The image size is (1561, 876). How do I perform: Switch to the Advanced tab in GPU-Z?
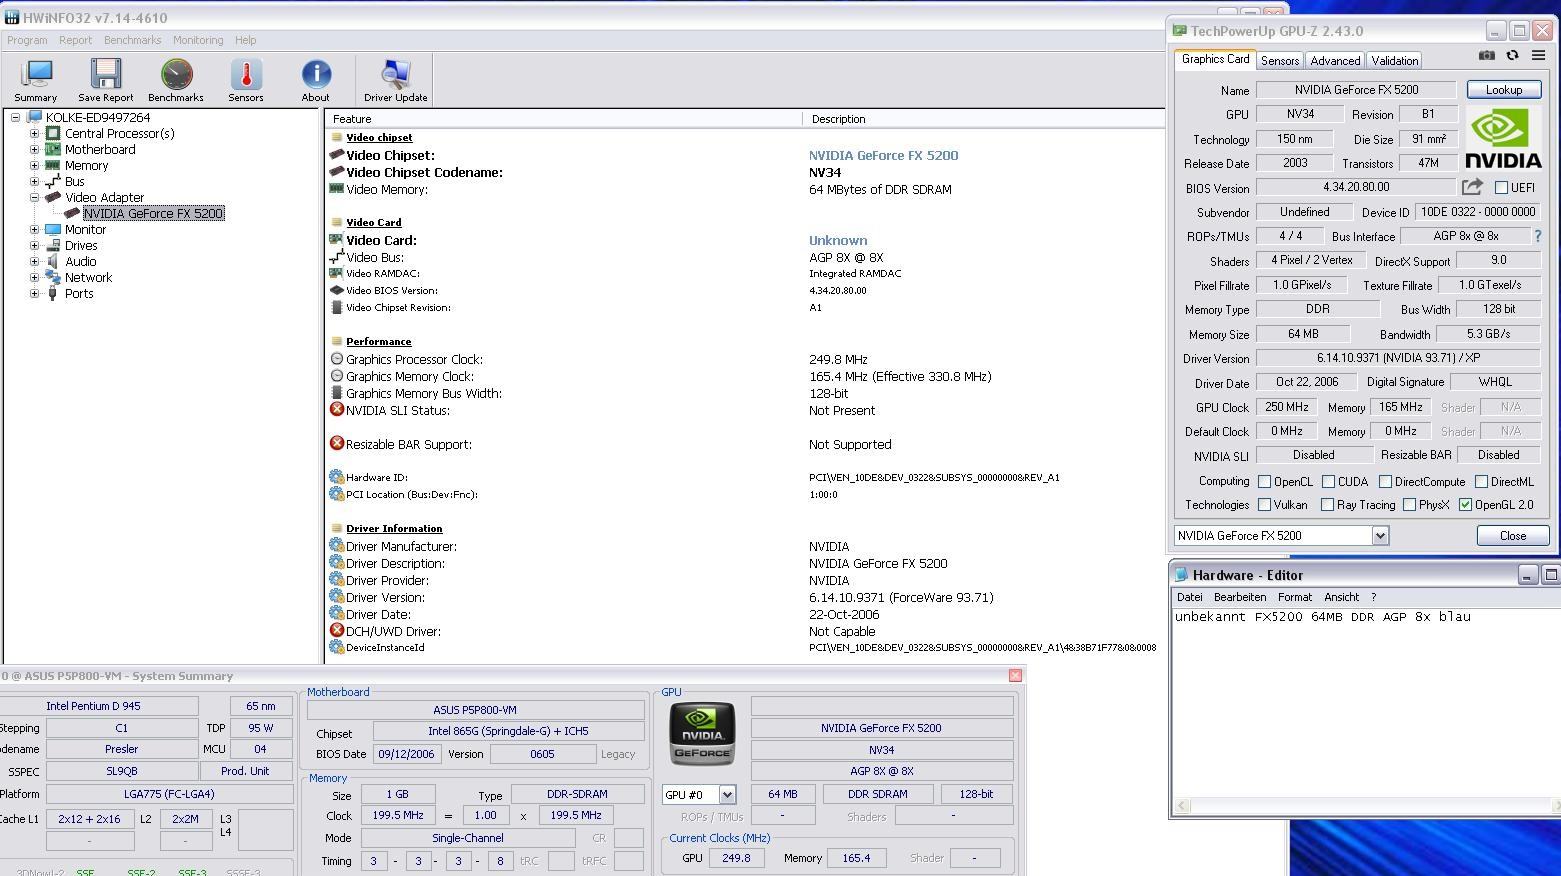pos(1335,61)
